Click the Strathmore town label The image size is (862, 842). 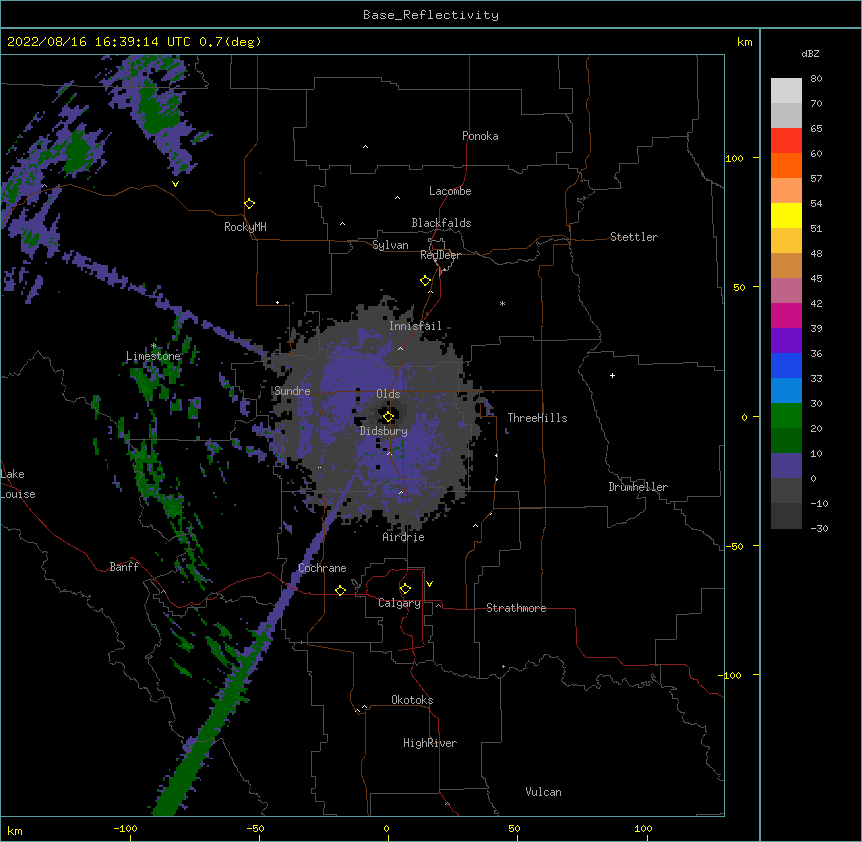(516, 608)
